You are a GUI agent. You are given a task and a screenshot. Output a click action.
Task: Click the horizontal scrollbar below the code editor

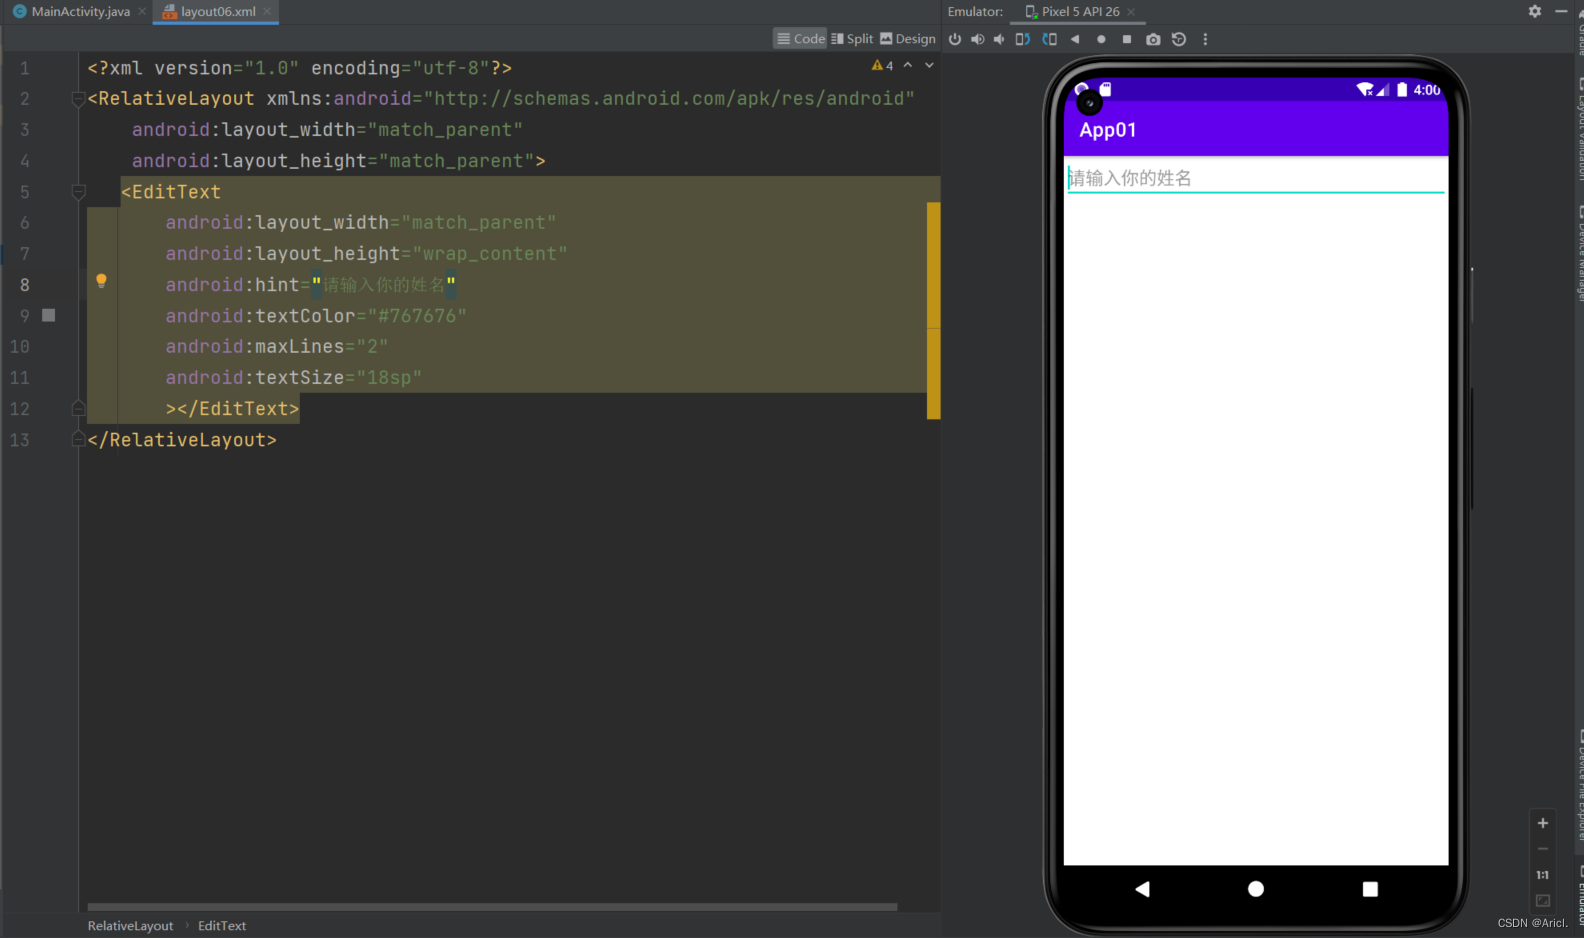point(492,907)
